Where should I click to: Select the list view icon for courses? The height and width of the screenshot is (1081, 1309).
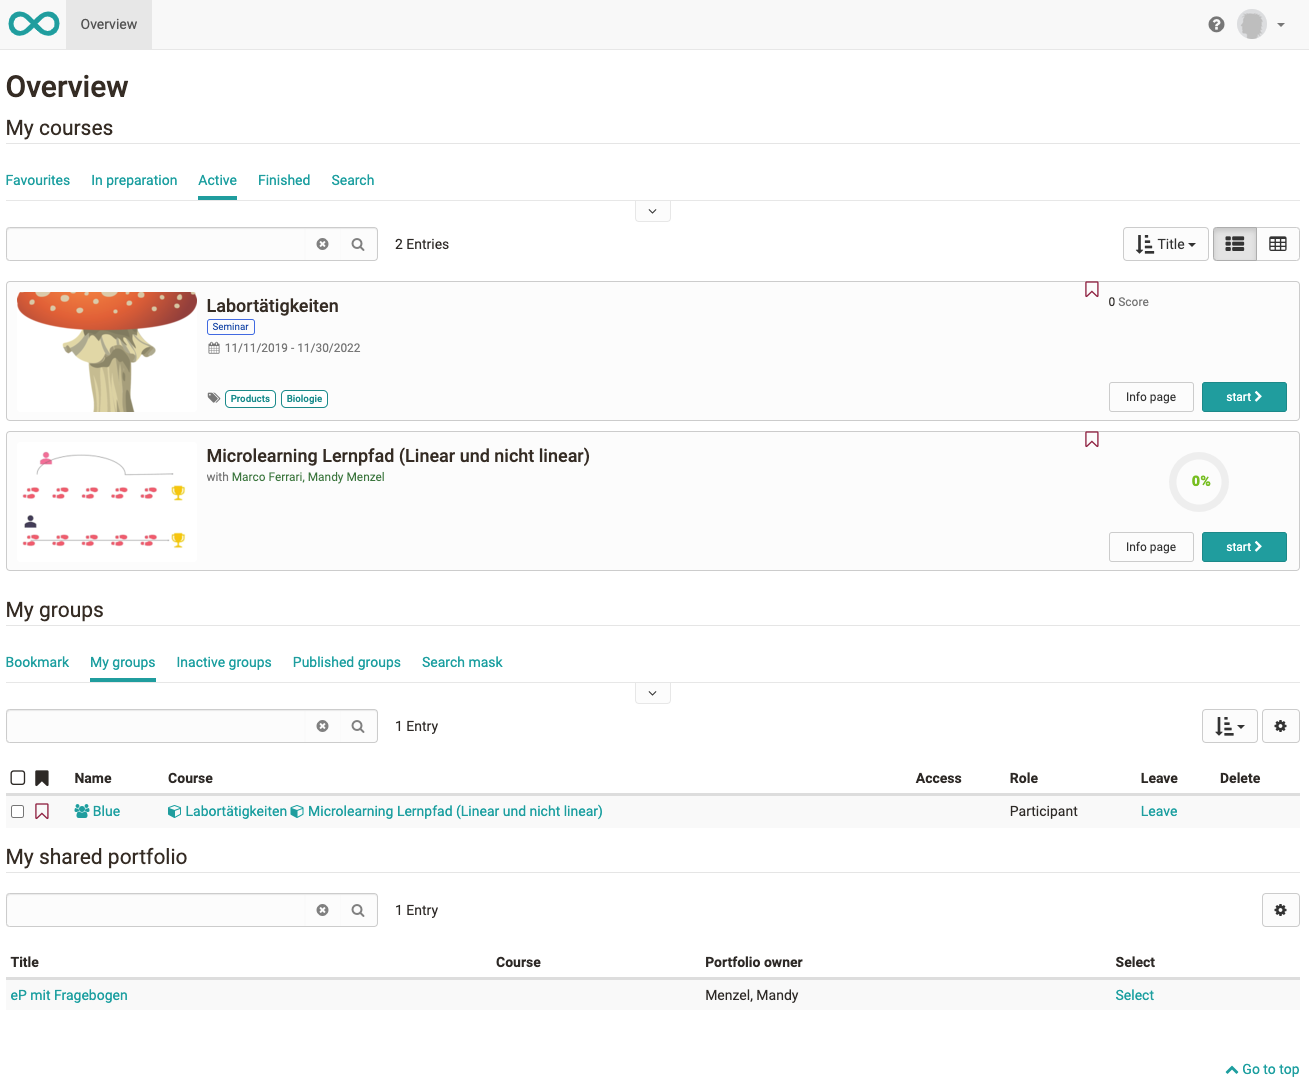[1234, 243]
